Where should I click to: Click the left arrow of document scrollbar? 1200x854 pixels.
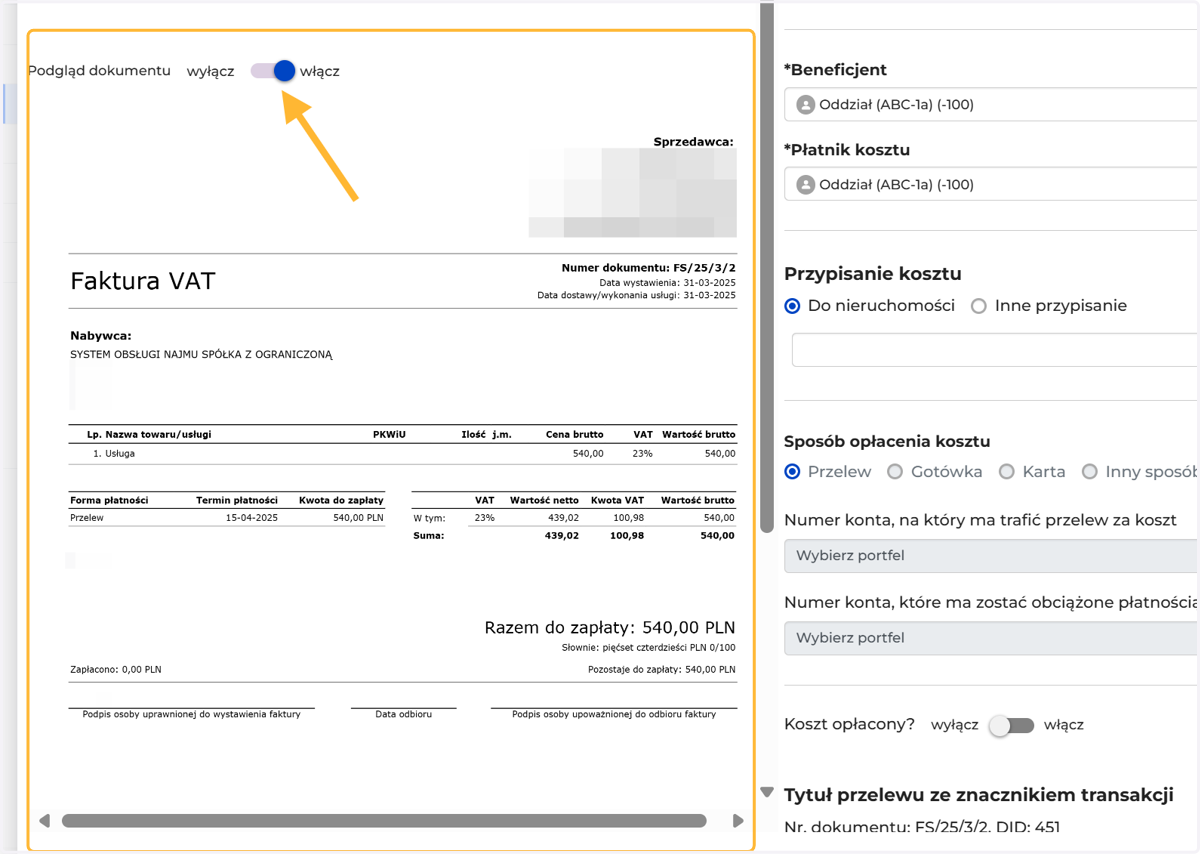pos(44,821)
